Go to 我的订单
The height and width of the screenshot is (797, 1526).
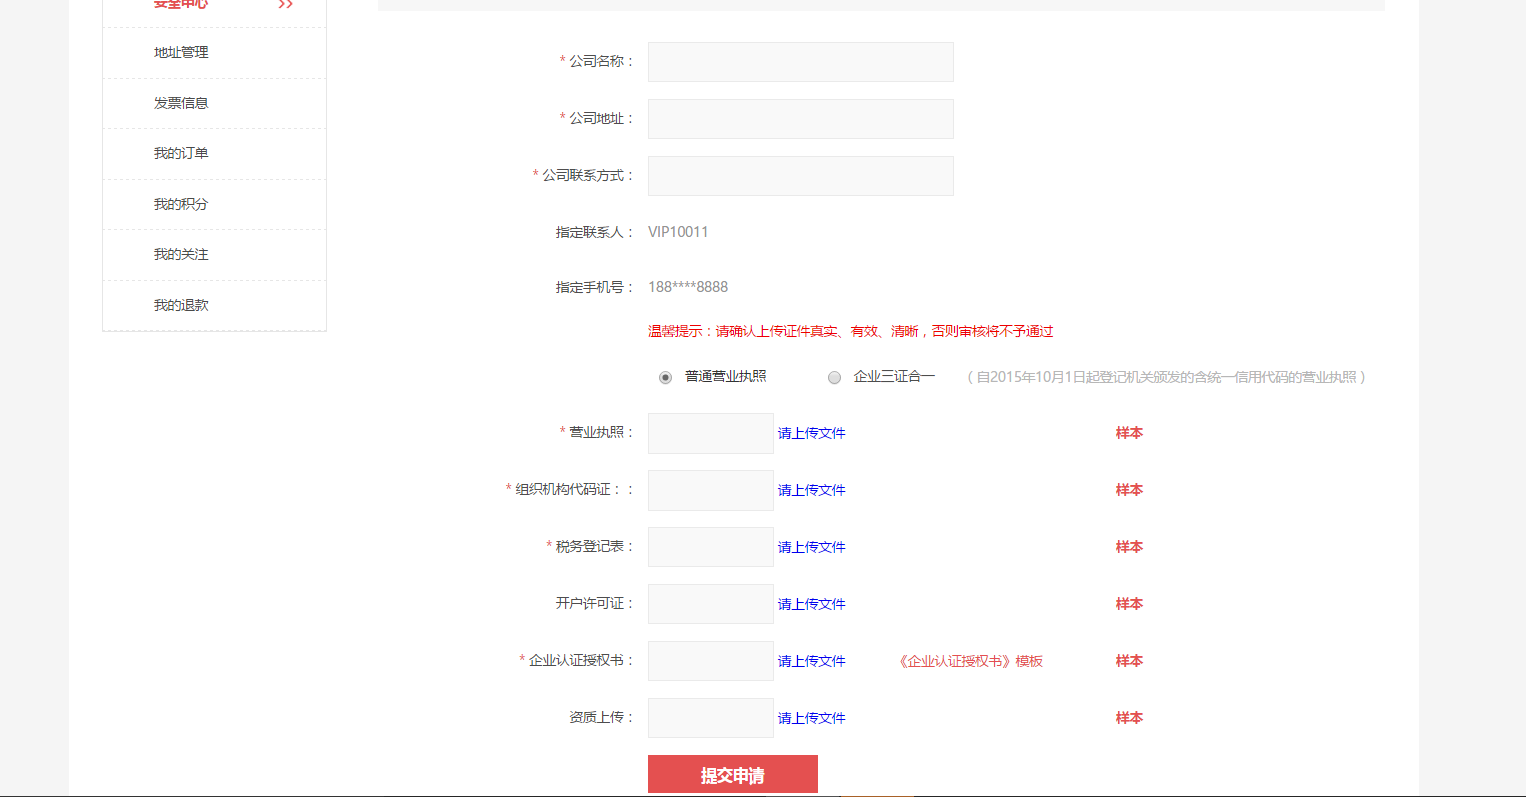181,153
